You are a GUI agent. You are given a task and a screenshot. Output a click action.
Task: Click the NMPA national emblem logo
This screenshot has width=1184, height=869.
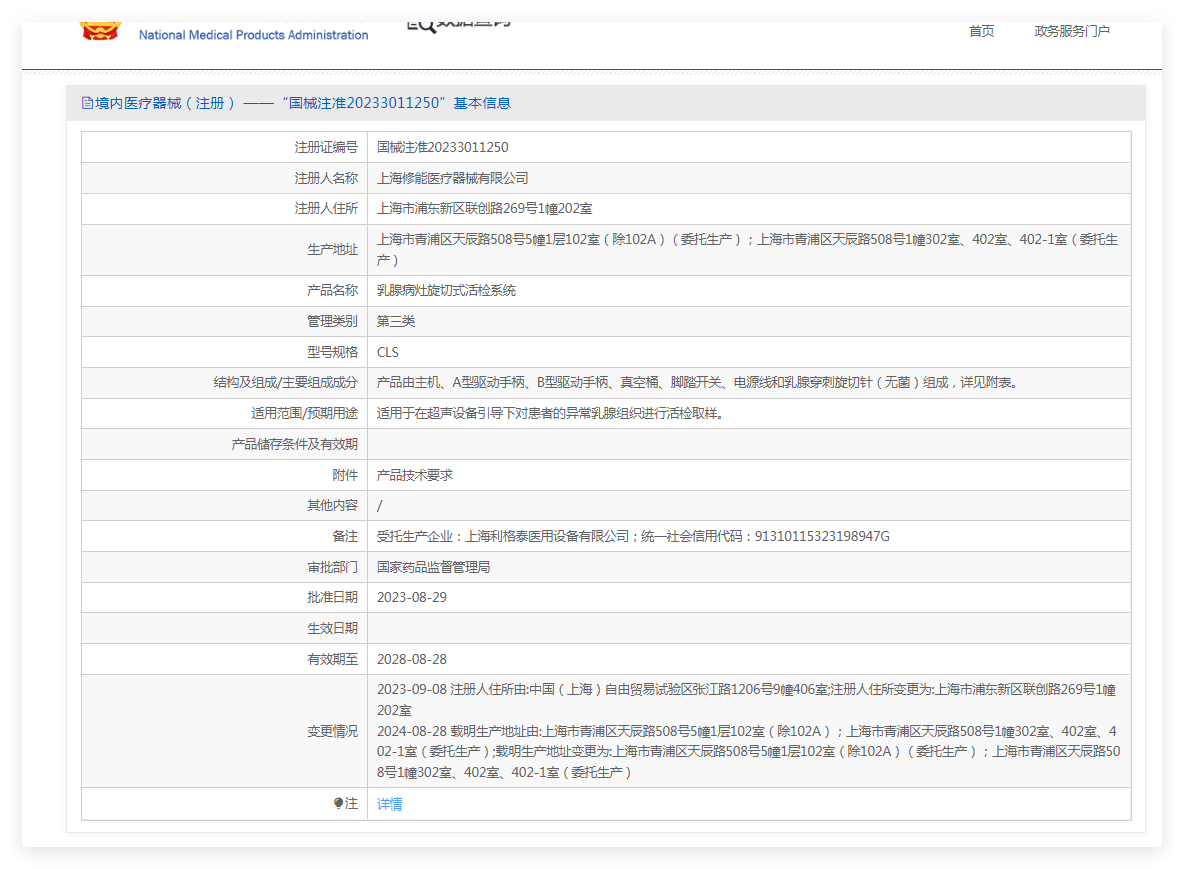(x=100, y=31)
